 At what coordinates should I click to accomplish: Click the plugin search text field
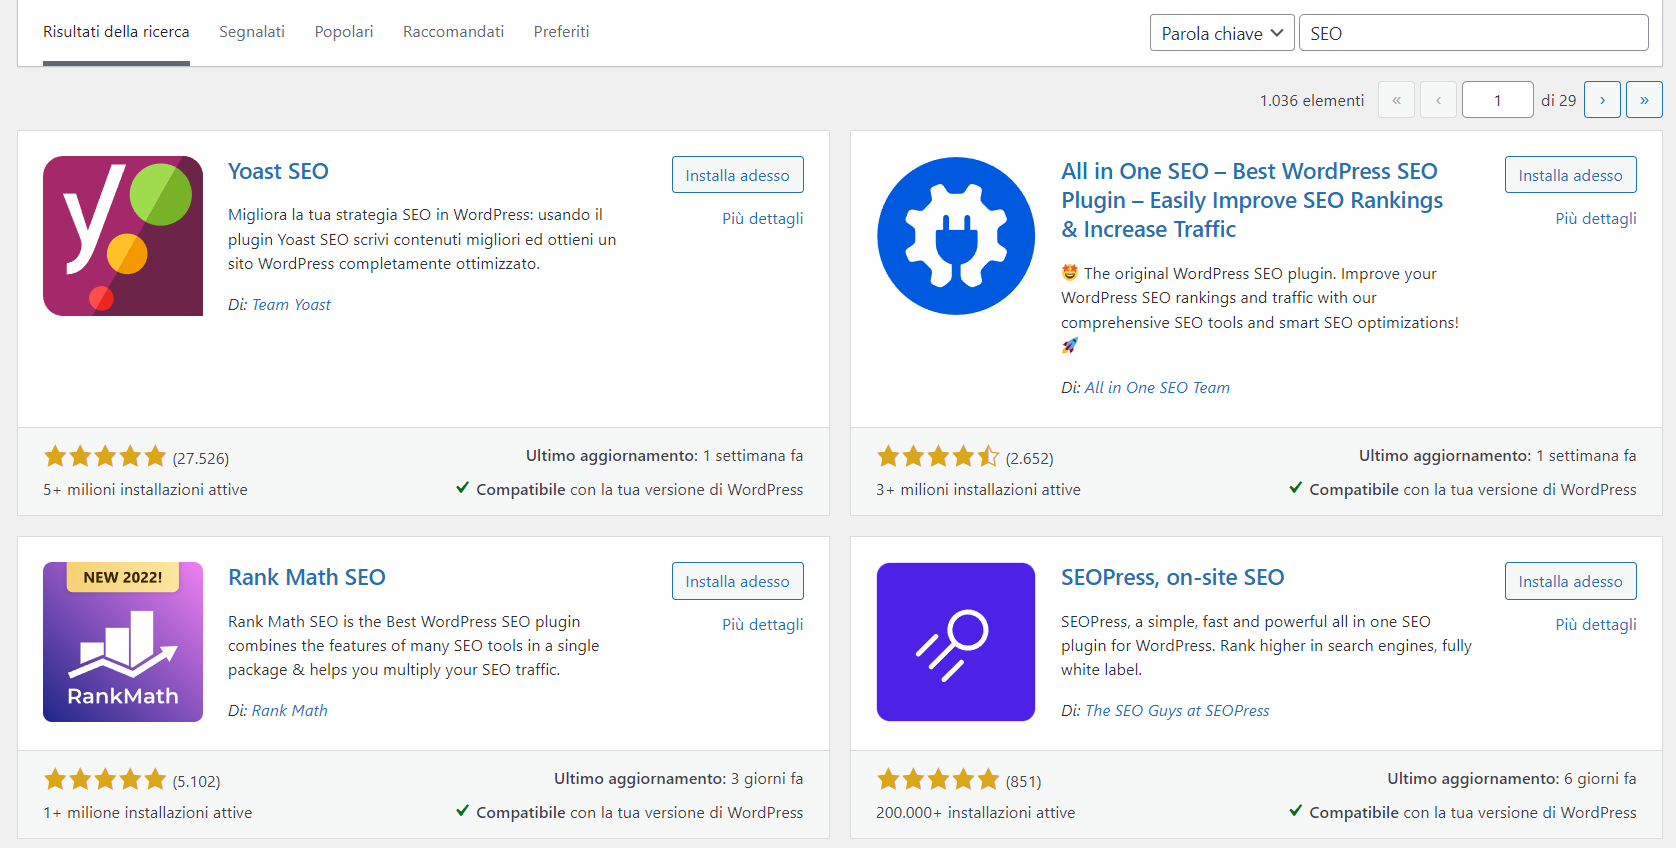click(x=1473, y=33)
